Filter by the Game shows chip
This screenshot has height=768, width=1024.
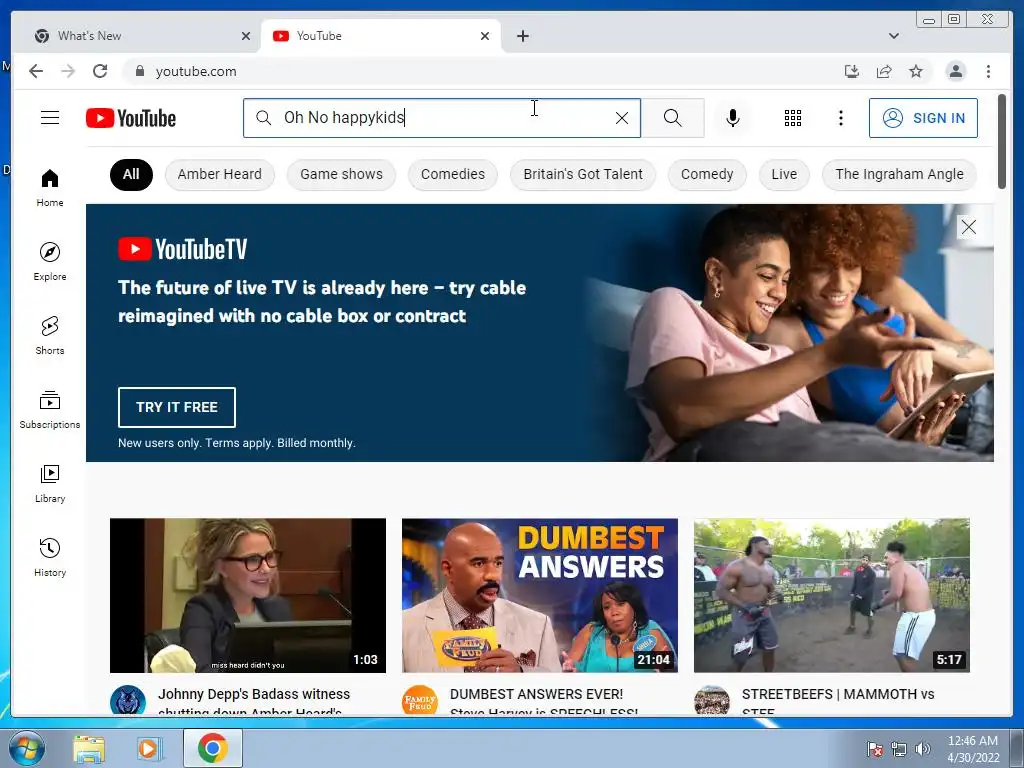341,174
